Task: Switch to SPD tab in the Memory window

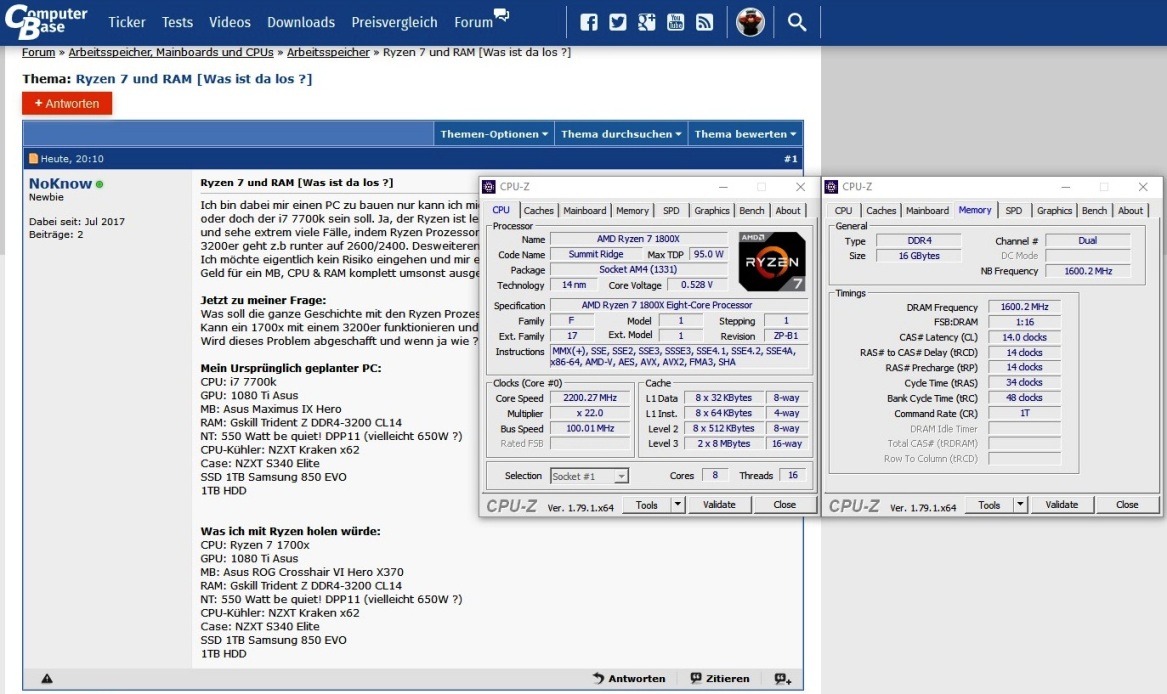Action: click(1014, 211)
